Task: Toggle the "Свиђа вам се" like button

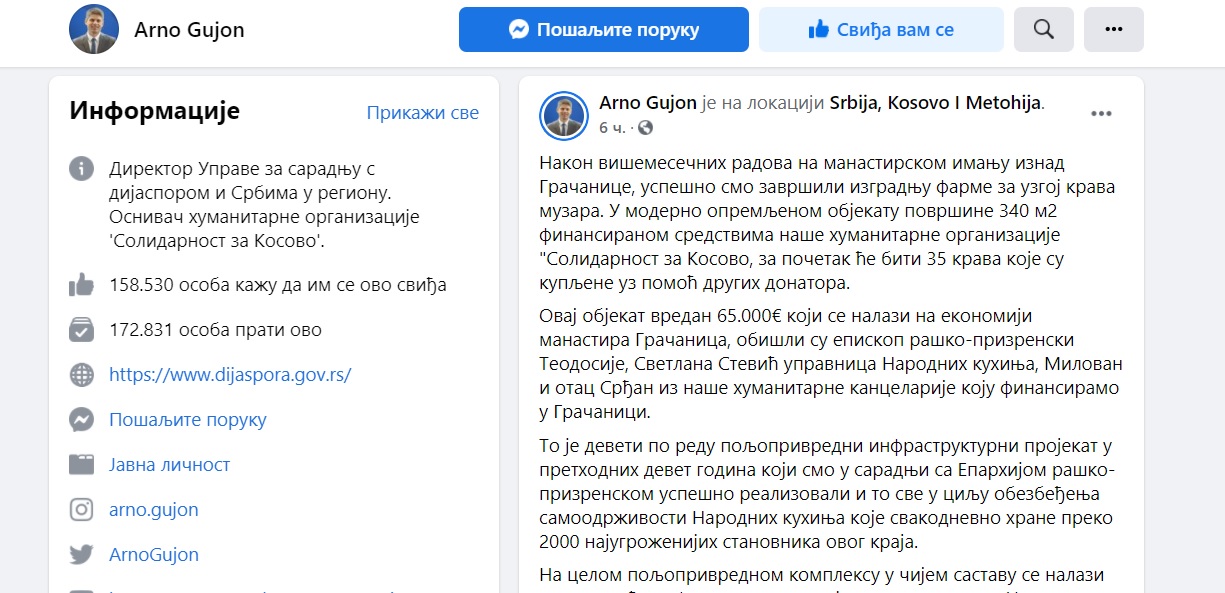Action: click(881, 29)
